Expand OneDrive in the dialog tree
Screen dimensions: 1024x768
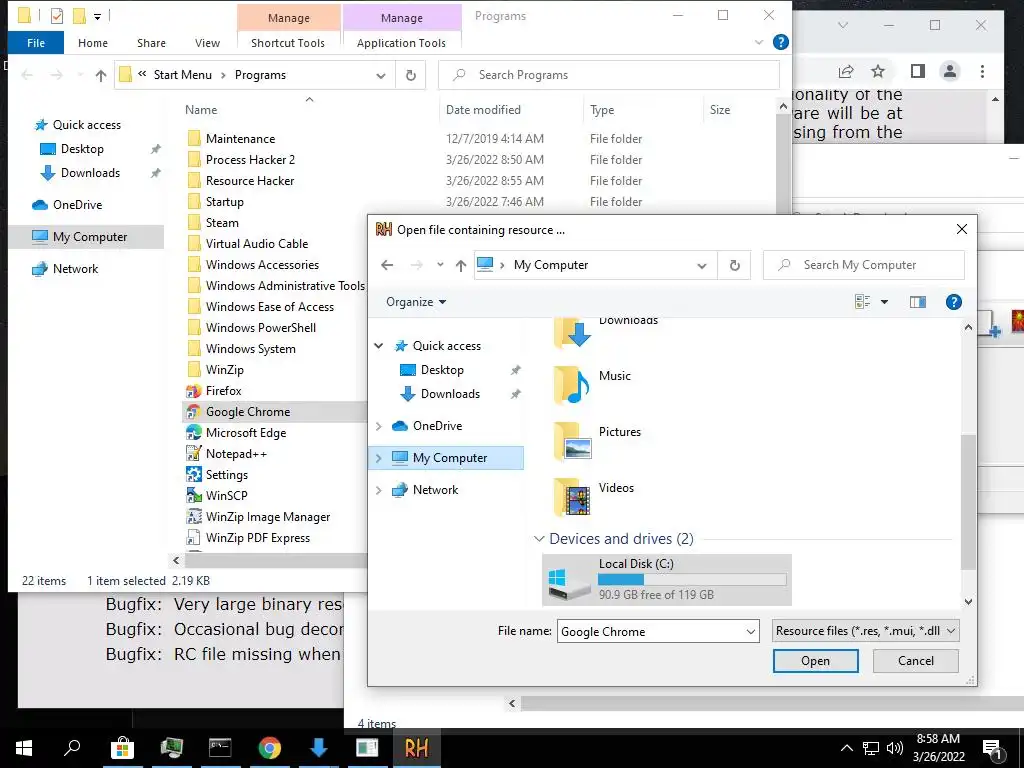379,426
